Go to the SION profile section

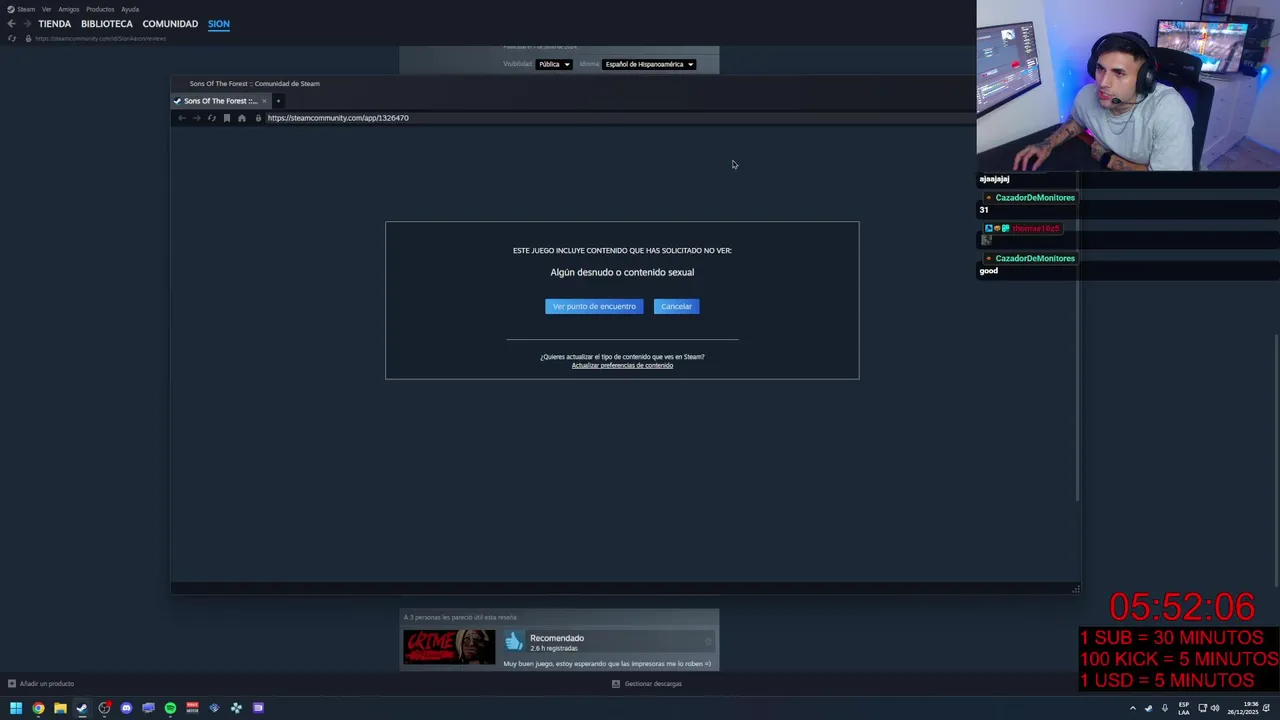coord(219,24)
